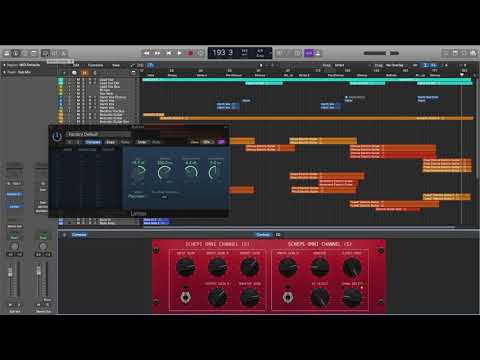This screenshot has width=480, height=360.
Task: Click the Undo button in plugin header
Action: pos(142,142)
